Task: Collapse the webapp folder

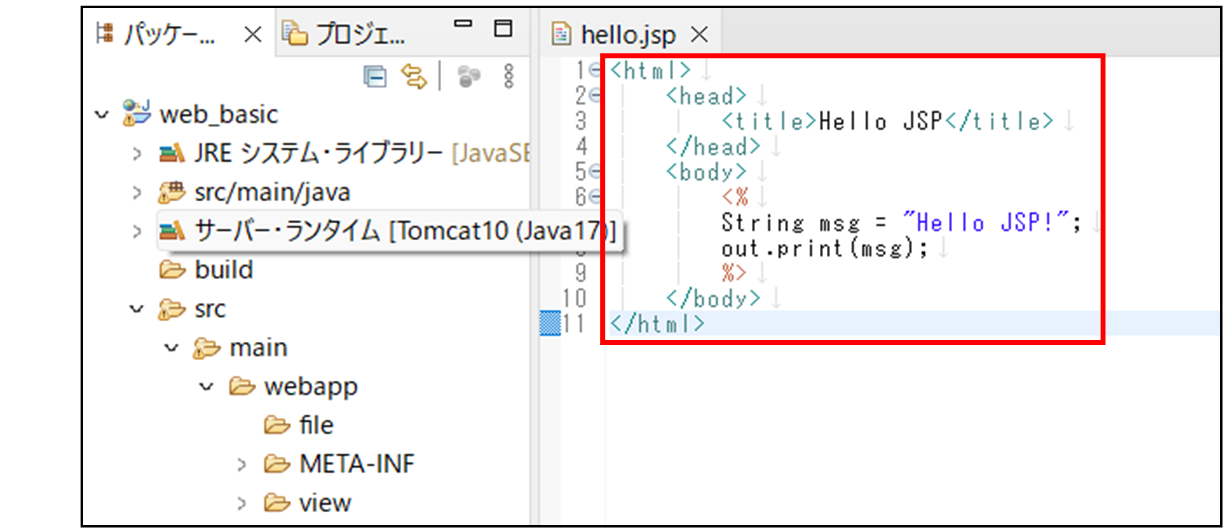Action: point(207,386)
